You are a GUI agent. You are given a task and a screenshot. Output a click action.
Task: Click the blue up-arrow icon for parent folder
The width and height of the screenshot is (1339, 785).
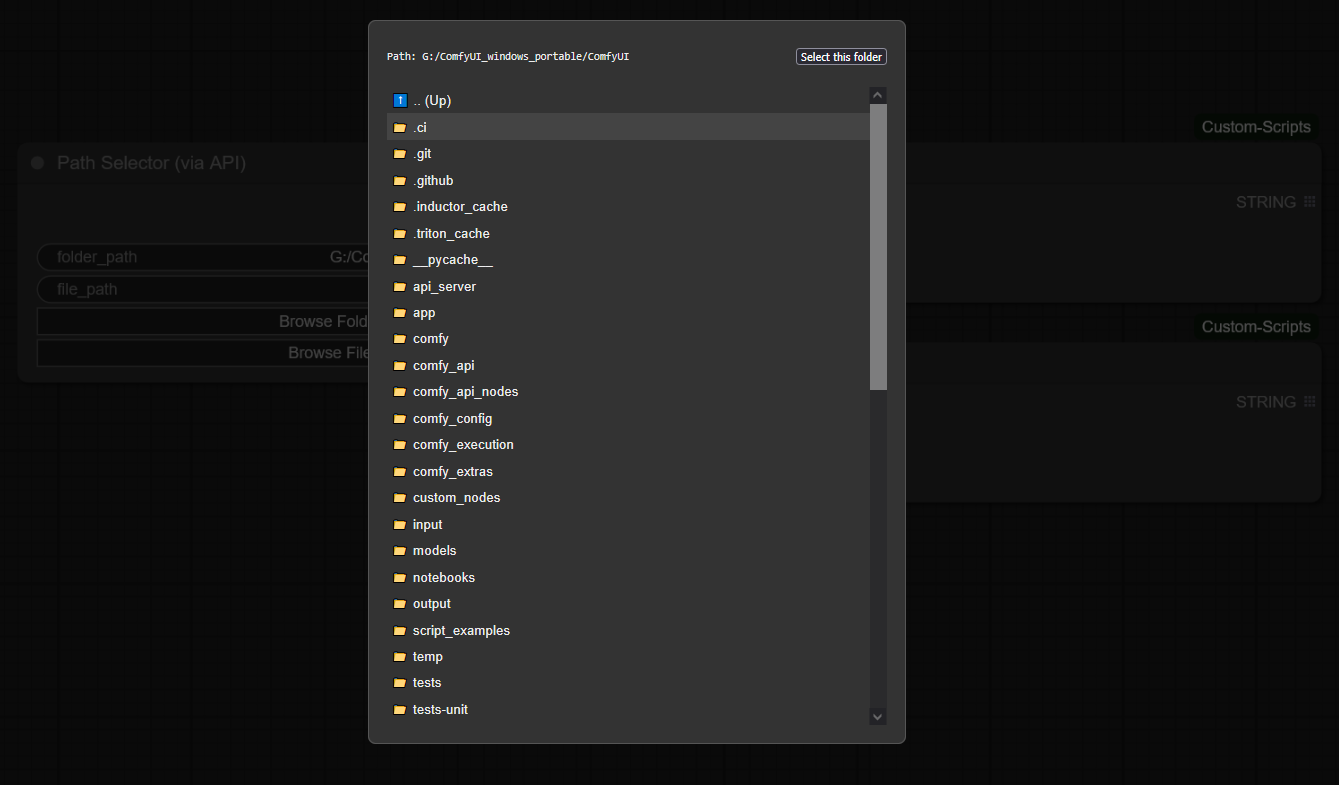click(x=400, y=101)
